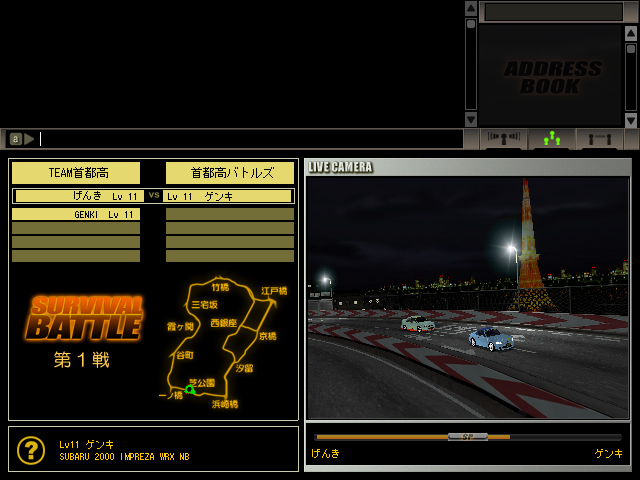Select the right connection link icon

click(x=601, y=139)
